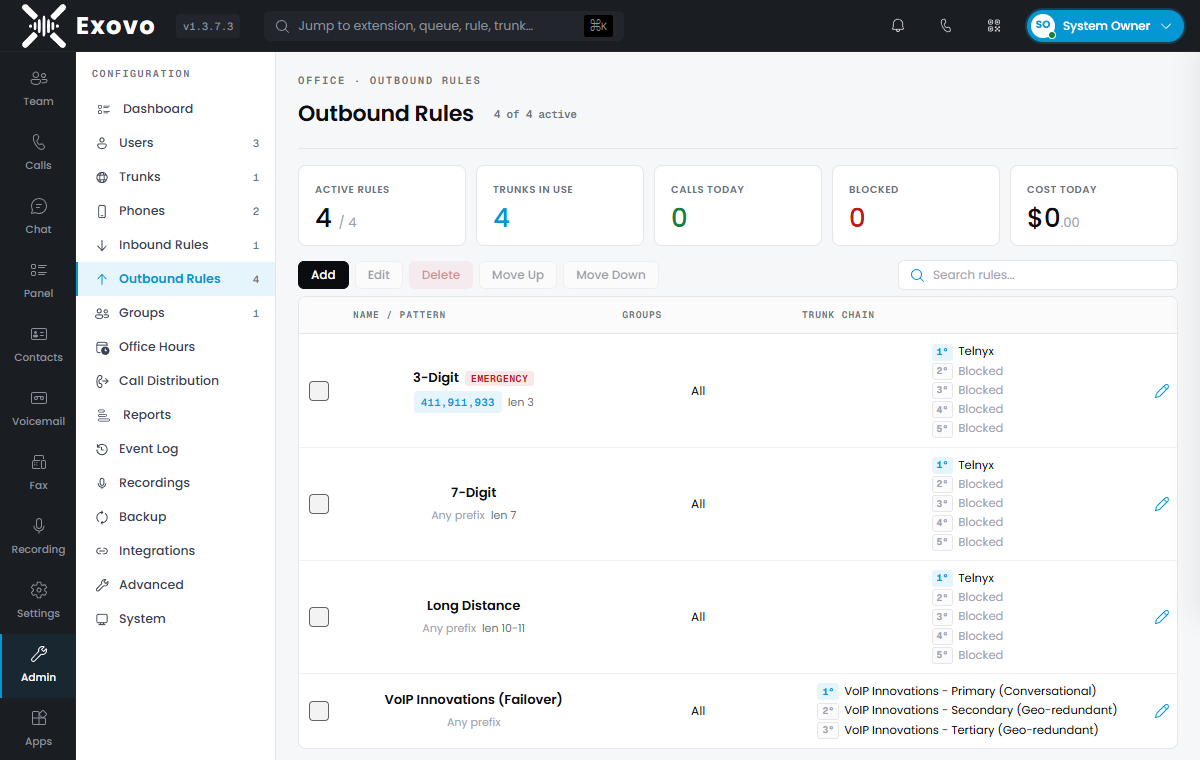Select the 7-Digit rule checkbox
The width and height of the screenshot is (1200, 760).
click(319, 504)
